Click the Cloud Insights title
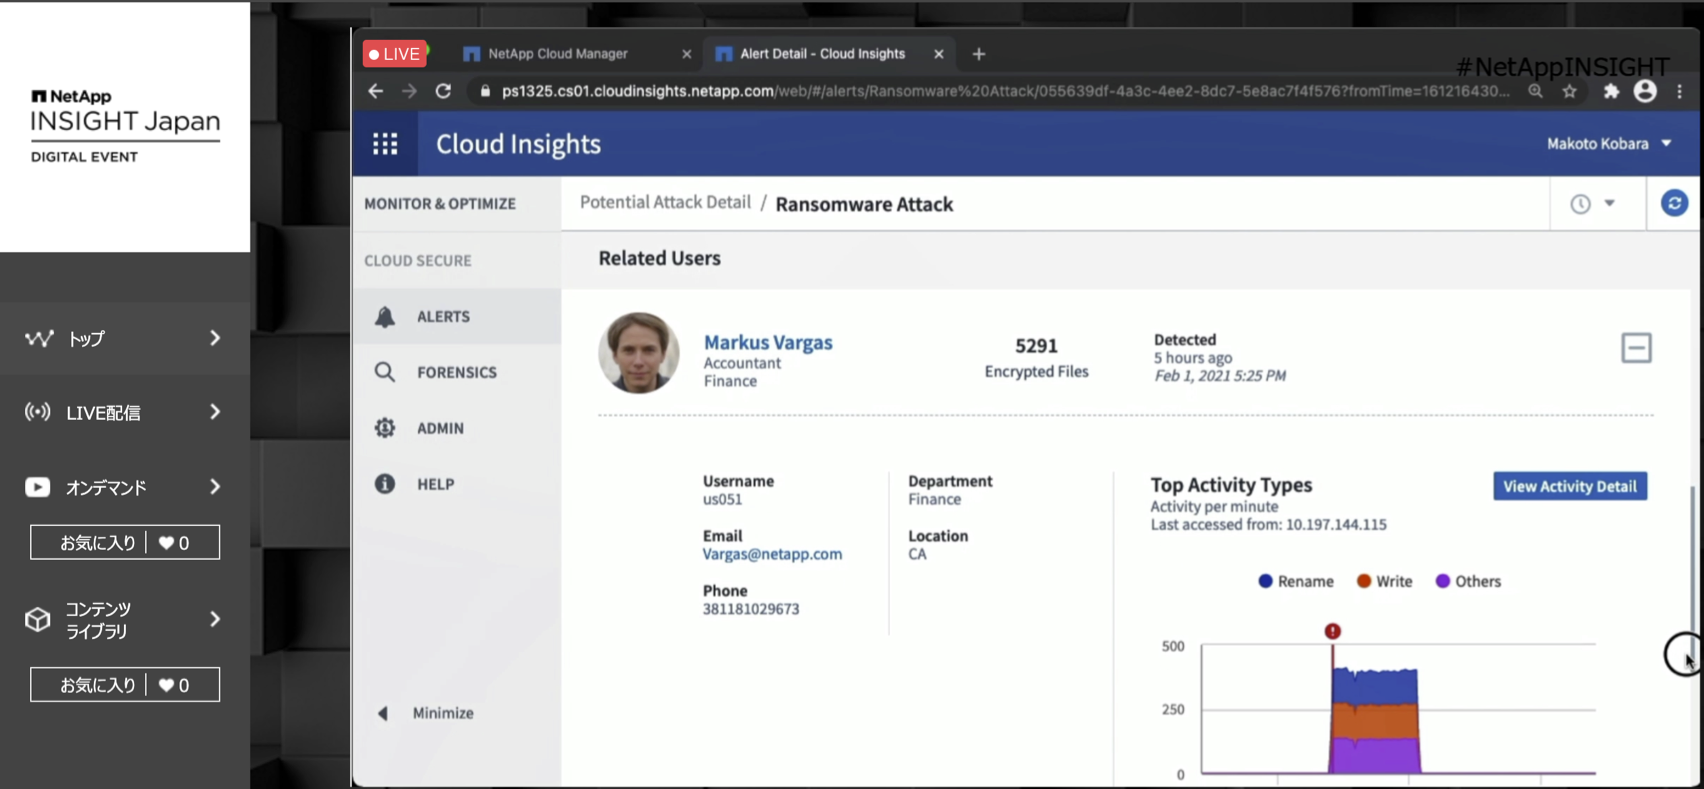Screen dimensions: 1704x789 [x=518, y=144]
